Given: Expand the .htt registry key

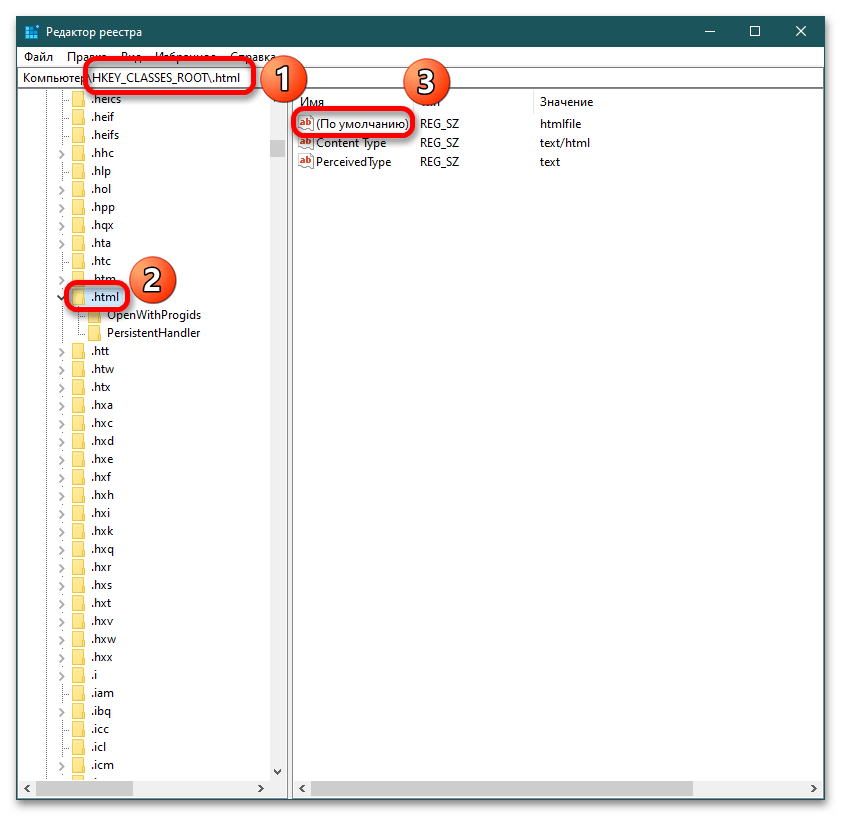Looking at the screenshot, I should point(62,351).
